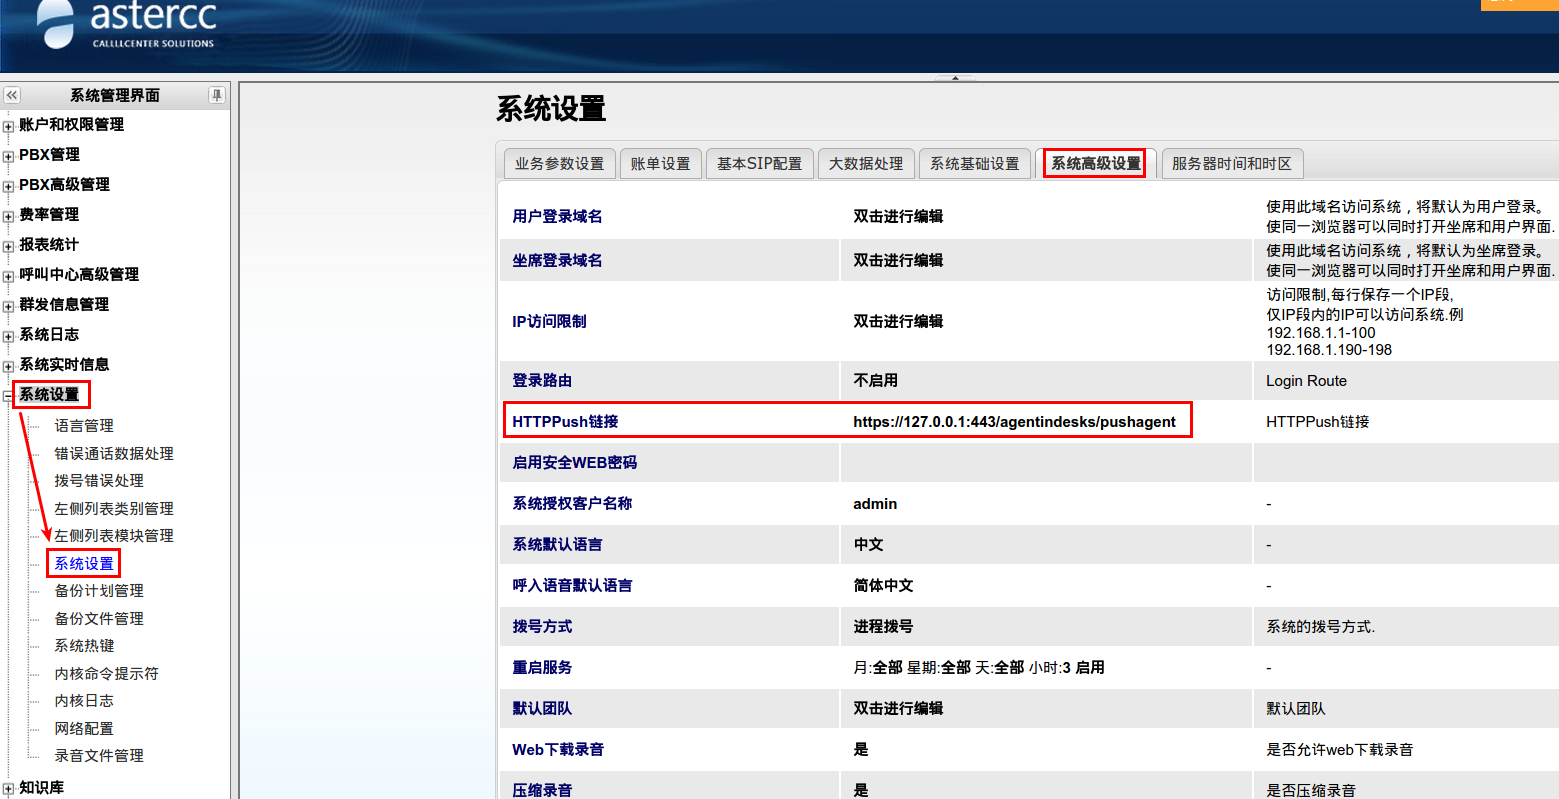Click the 用户登录域名 editable value cell
The height and width of the screenshot is (799, 1559).
pyautogui.click(x=898, y=217)
